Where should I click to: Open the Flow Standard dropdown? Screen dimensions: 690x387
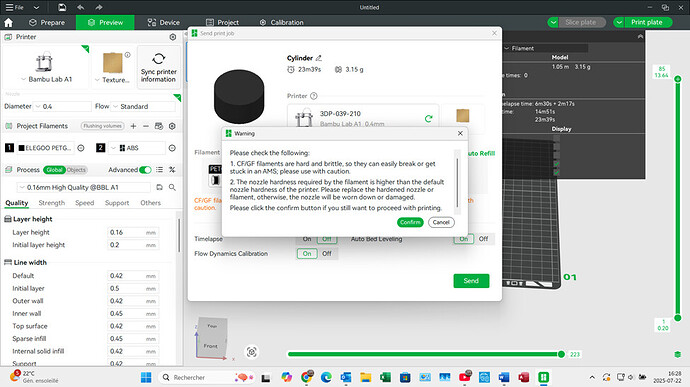(143, 107)
